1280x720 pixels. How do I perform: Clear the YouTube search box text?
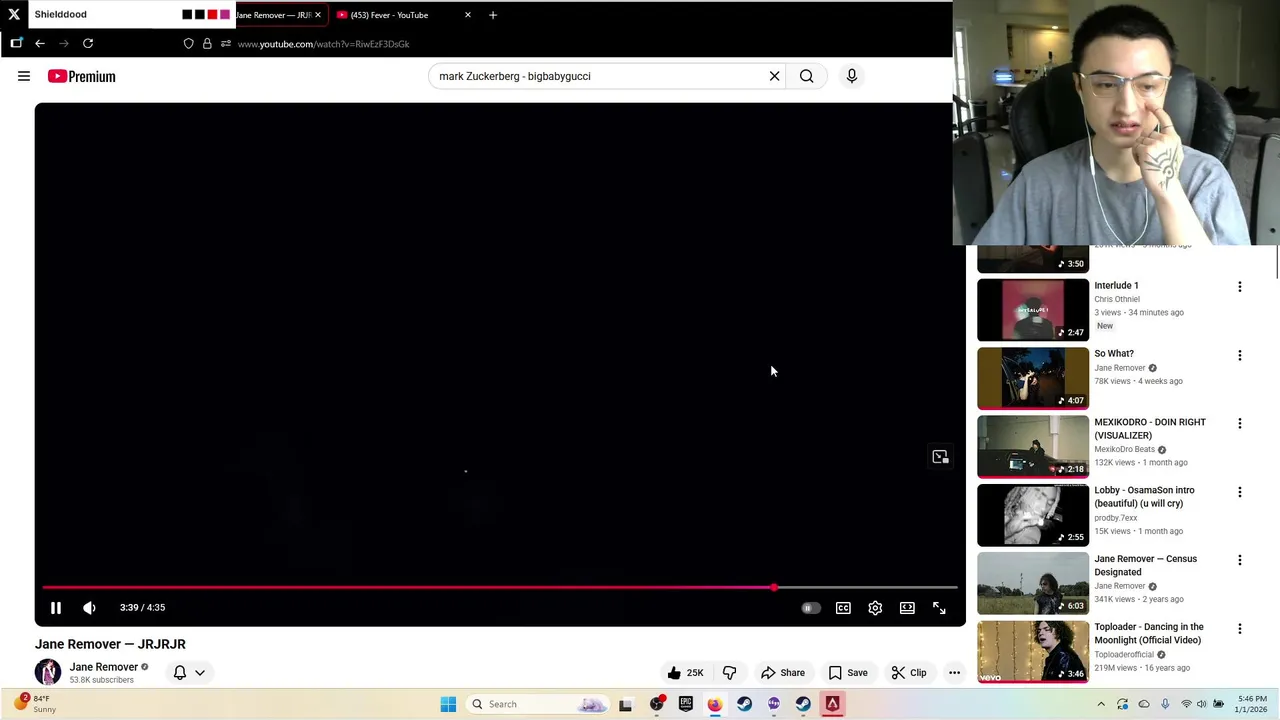(x=774, y=76)
